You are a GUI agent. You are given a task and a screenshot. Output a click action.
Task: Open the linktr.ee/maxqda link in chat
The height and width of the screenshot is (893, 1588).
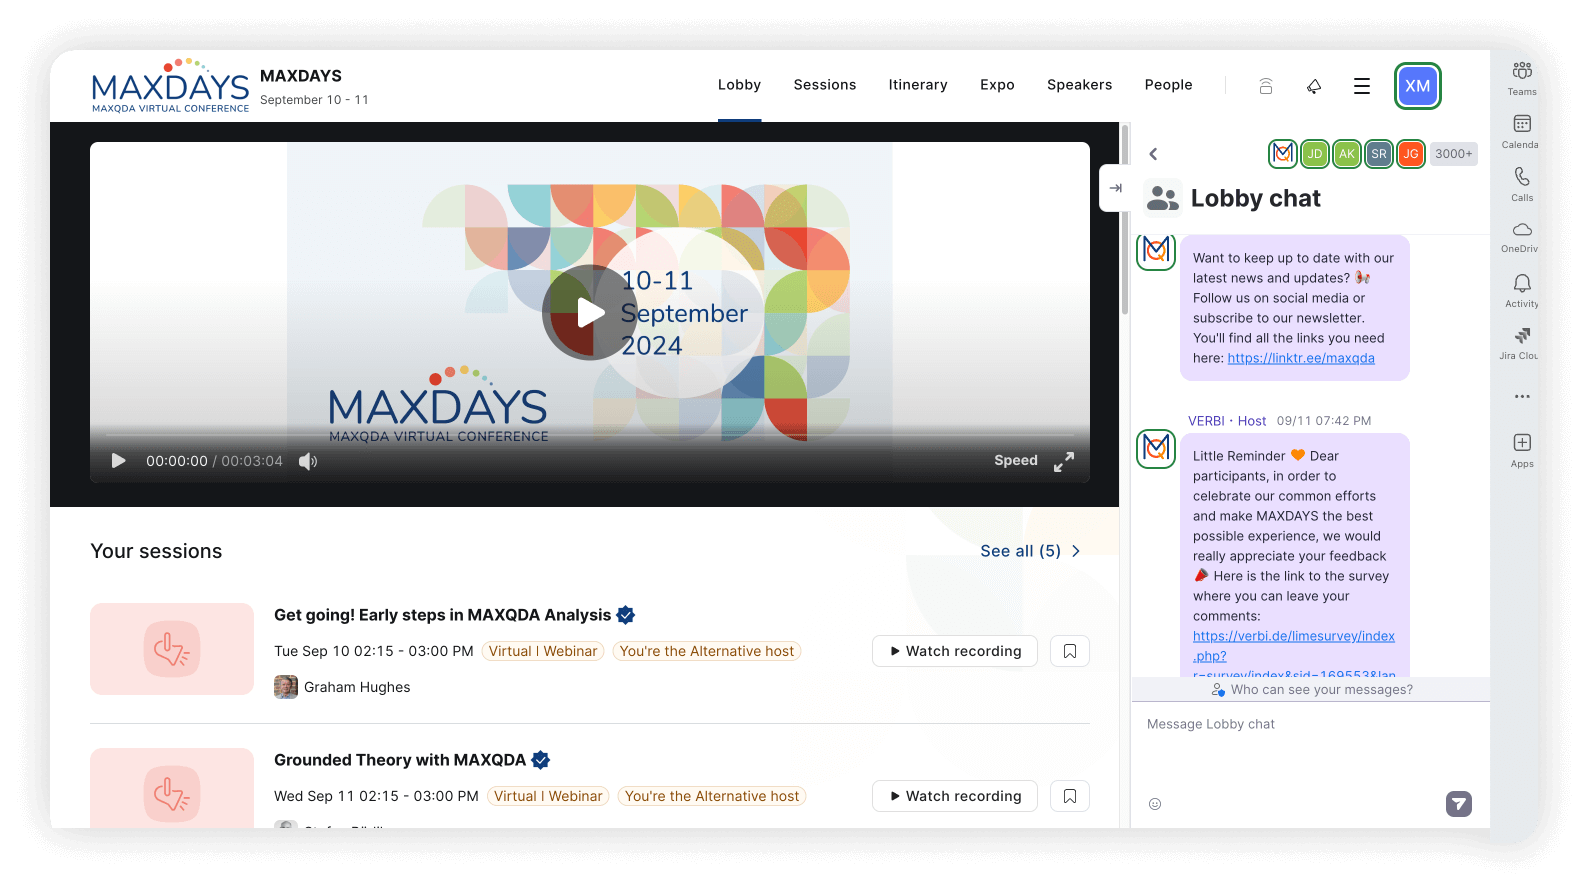1300,358
